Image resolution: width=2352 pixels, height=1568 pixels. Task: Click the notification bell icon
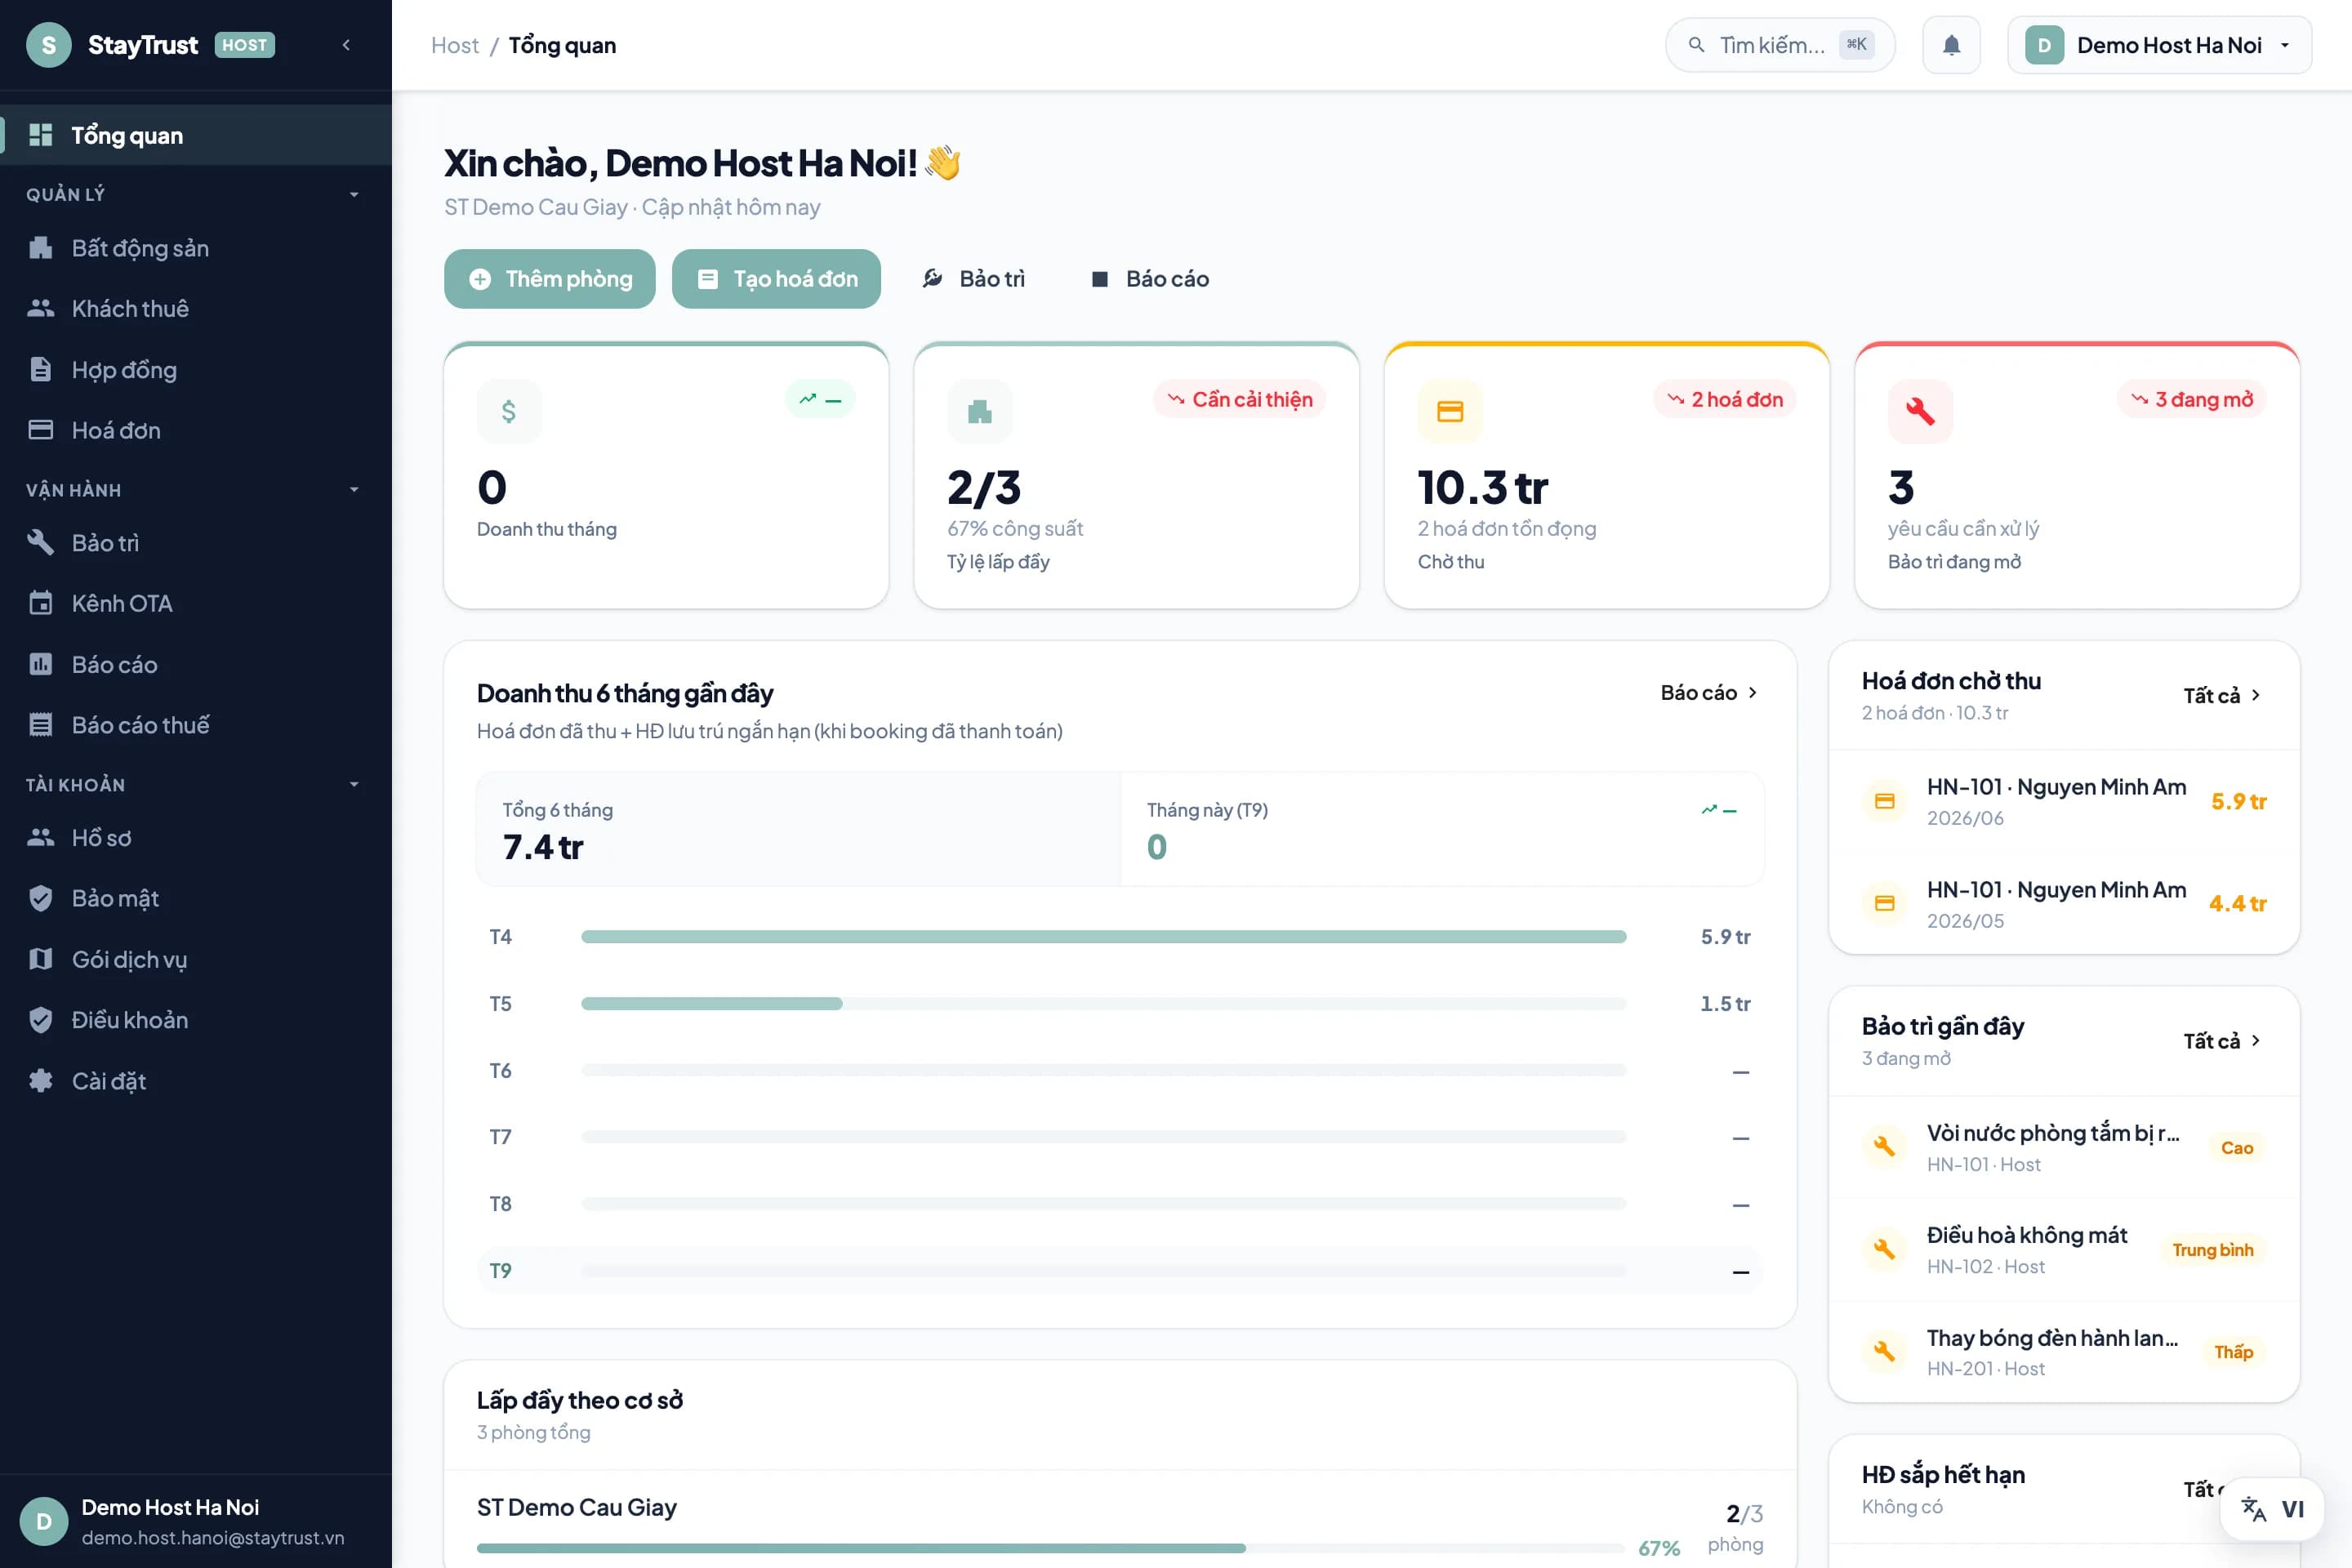click(1951, 45)
